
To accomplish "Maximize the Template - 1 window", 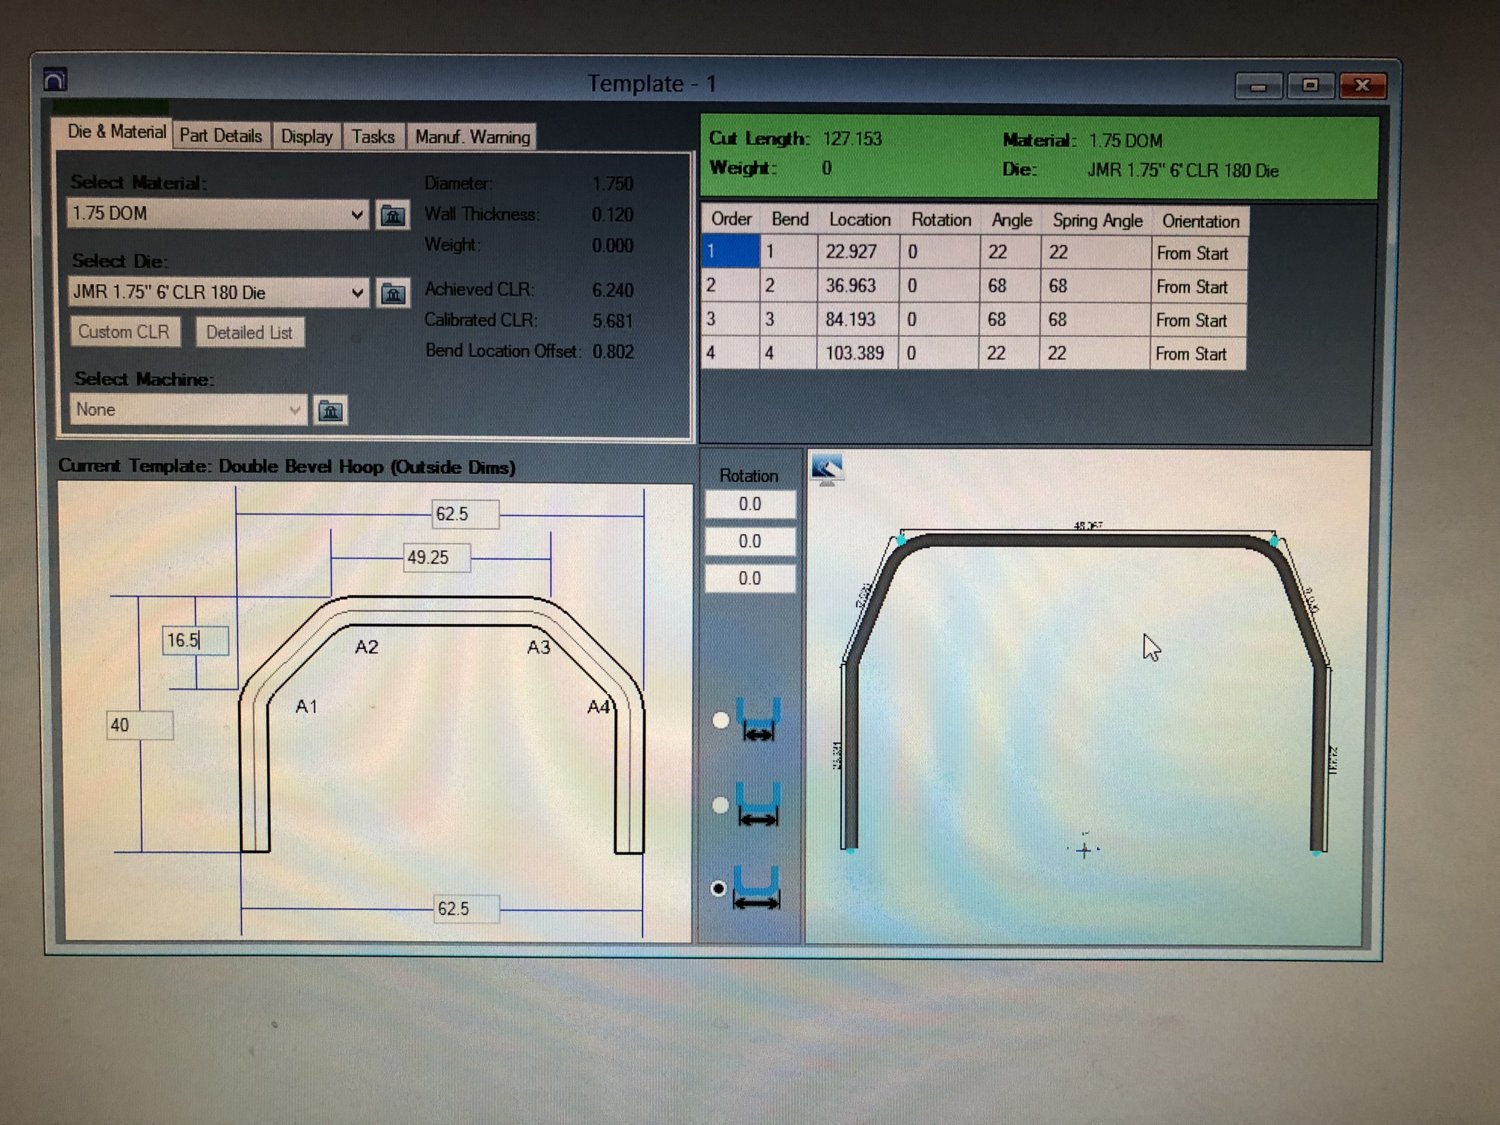I will 1310,86.
